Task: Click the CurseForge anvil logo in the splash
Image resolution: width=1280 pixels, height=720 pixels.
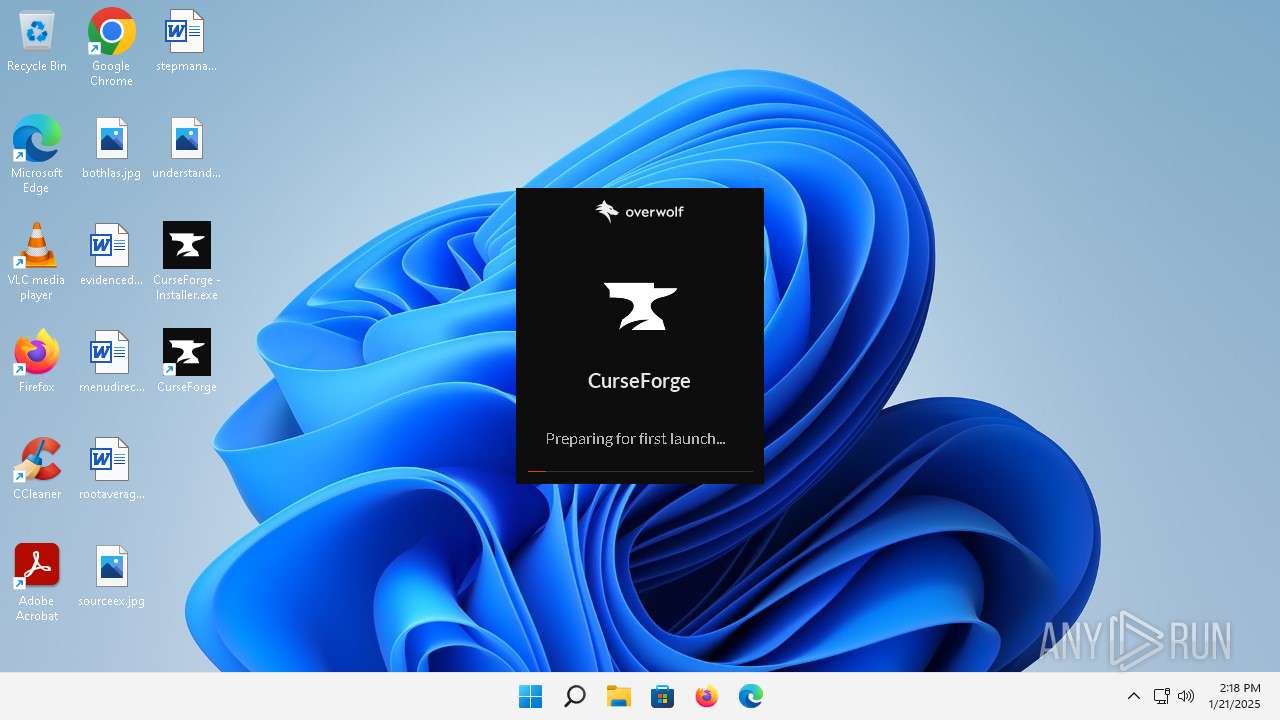Action: pyautogui.click(x=640, y=306)
